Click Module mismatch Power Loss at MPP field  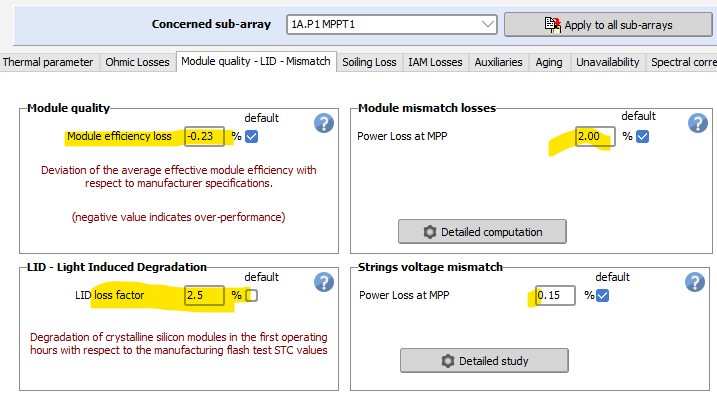[595, 136]
